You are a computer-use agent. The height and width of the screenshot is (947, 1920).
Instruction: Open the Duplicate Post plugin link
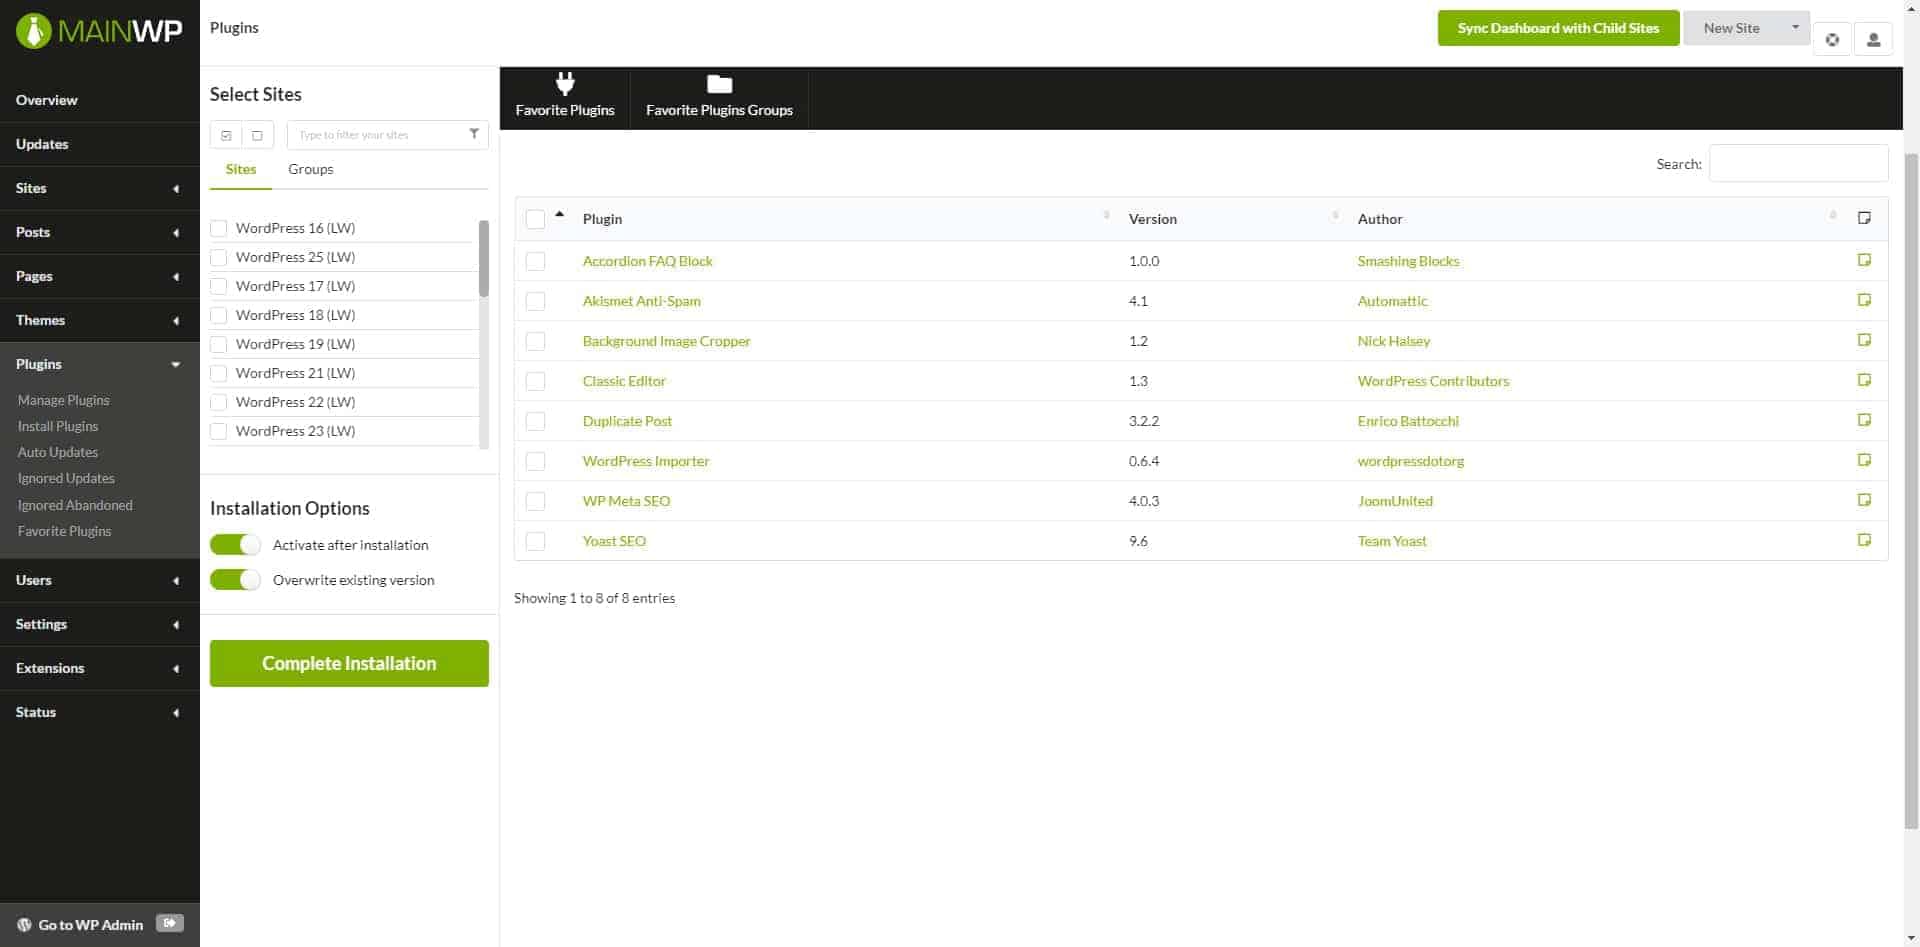pyautogui.click(x=628, y=421)
